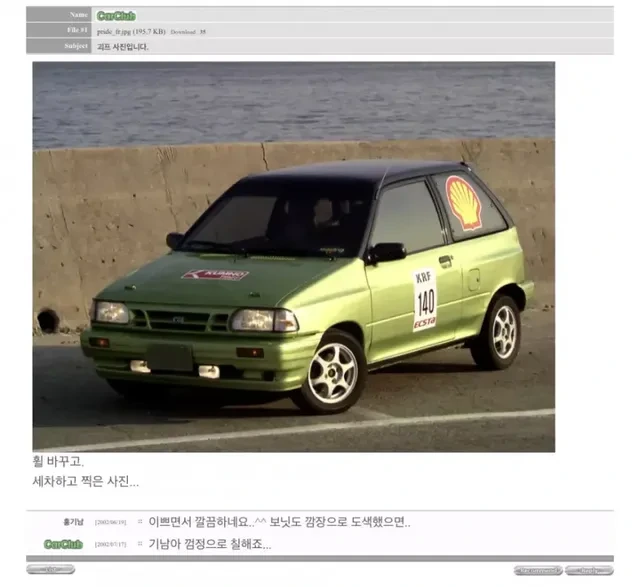Image resolution: width=640 pixels, height=587 pixels.
Task: Click the CarClub logo in comment row
Action: pyautogui.click(x=63, y=544)
